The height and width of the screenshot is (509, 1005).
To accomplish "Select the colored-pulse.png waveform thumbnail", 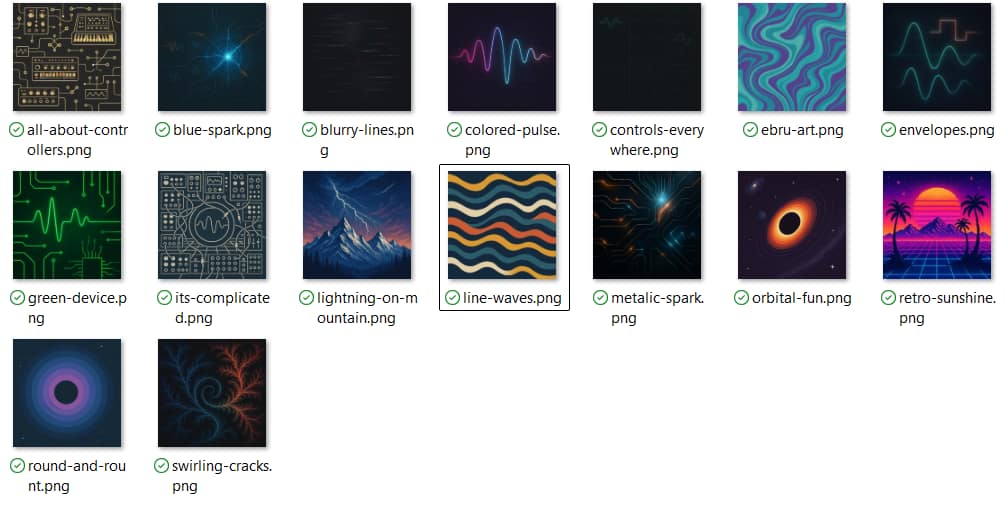I will coord(502,56).
